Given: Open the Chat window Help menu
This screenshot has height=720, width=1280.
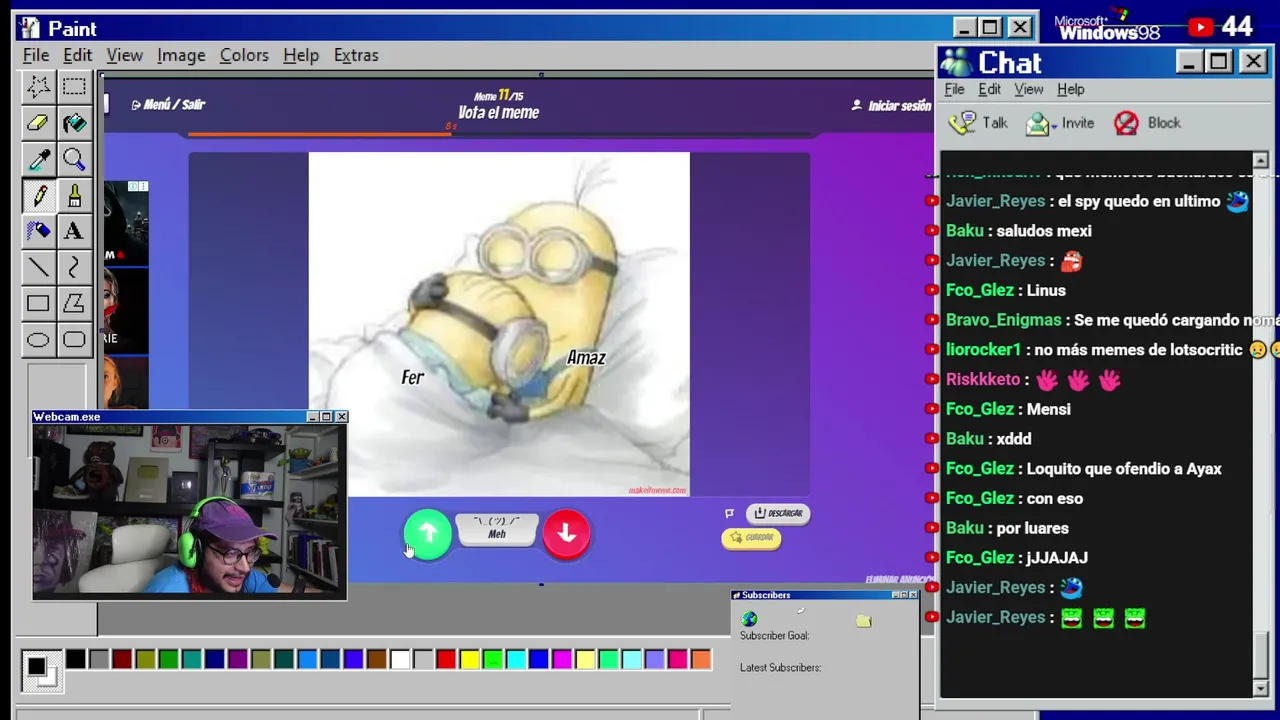Looking at the screenshot, I should (1070, 89).
